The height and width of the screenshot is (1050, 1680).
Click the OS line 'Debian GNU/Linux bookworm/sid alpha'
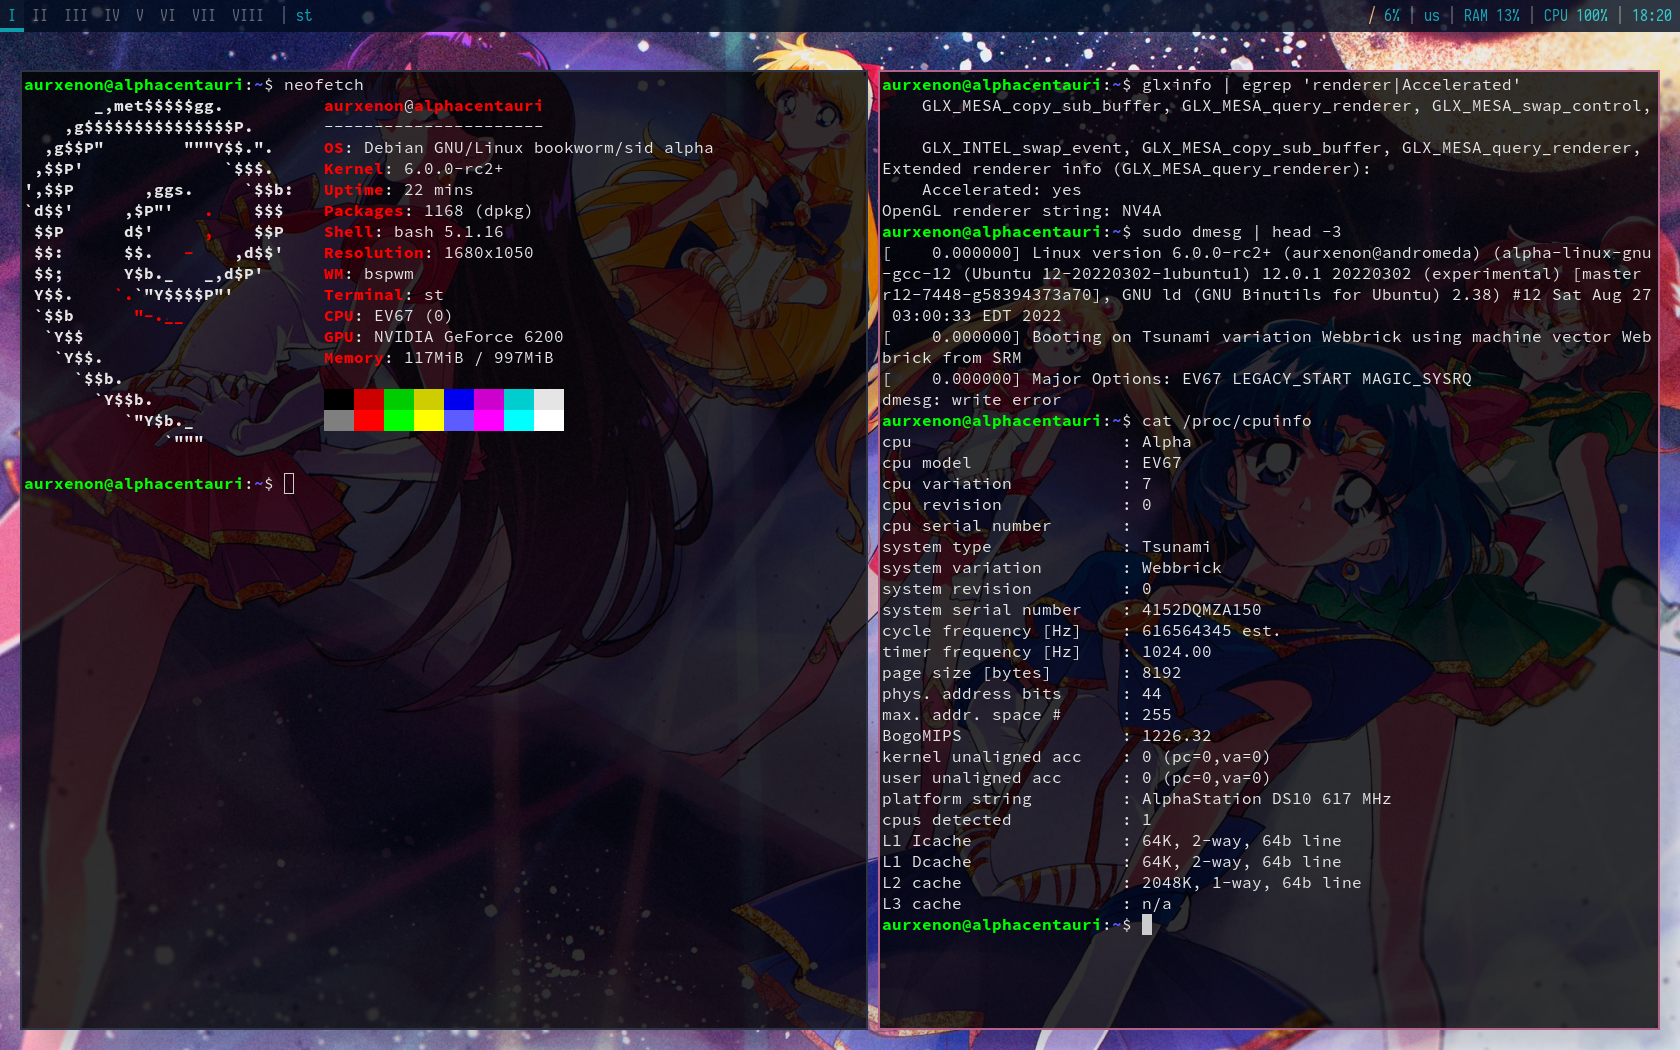coord(539,148)
